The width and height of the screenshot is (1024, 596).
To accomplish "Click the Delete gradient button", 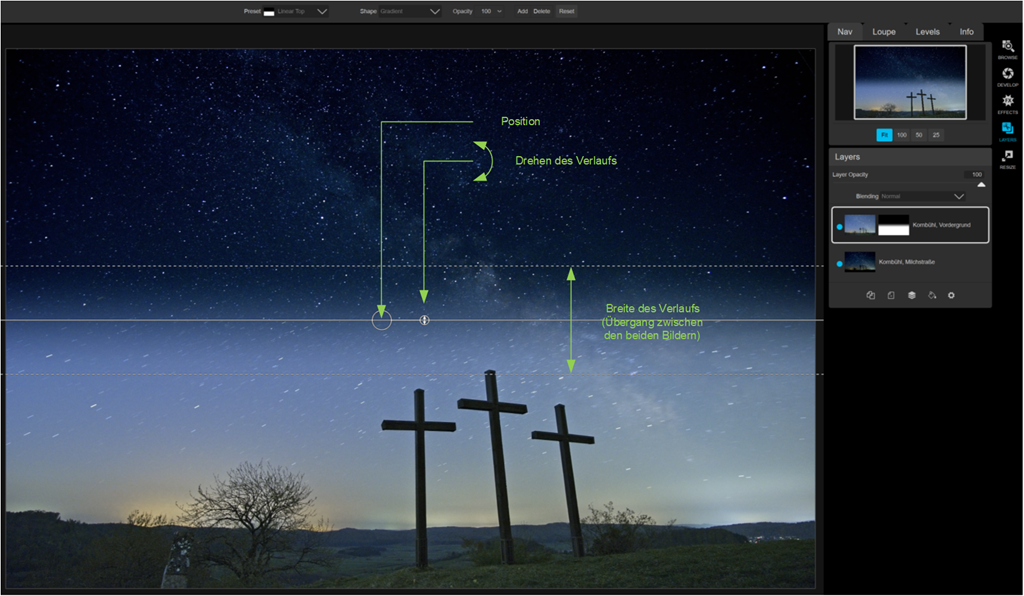I will click(x=542, y=11).
